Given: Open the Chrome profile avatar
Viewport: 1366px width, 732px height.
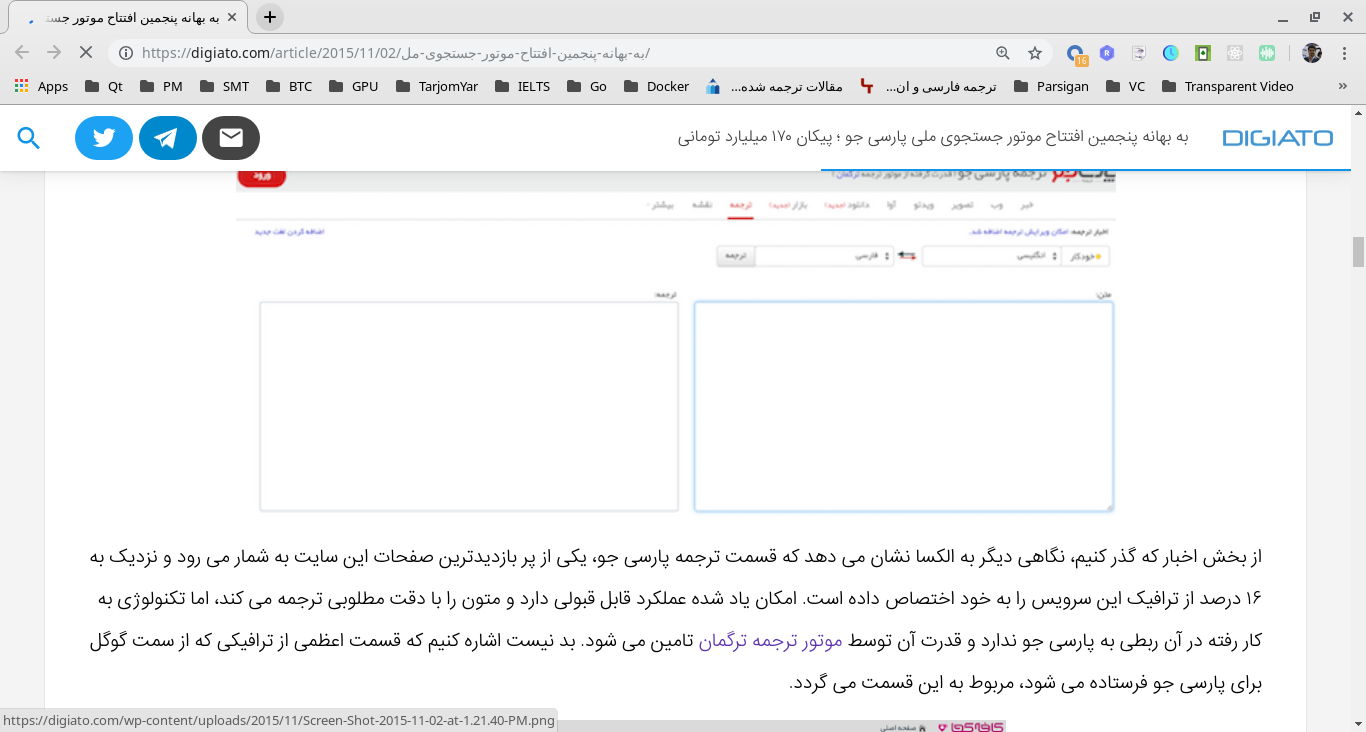Looking at the screenshot, I should click(1312, 53).
